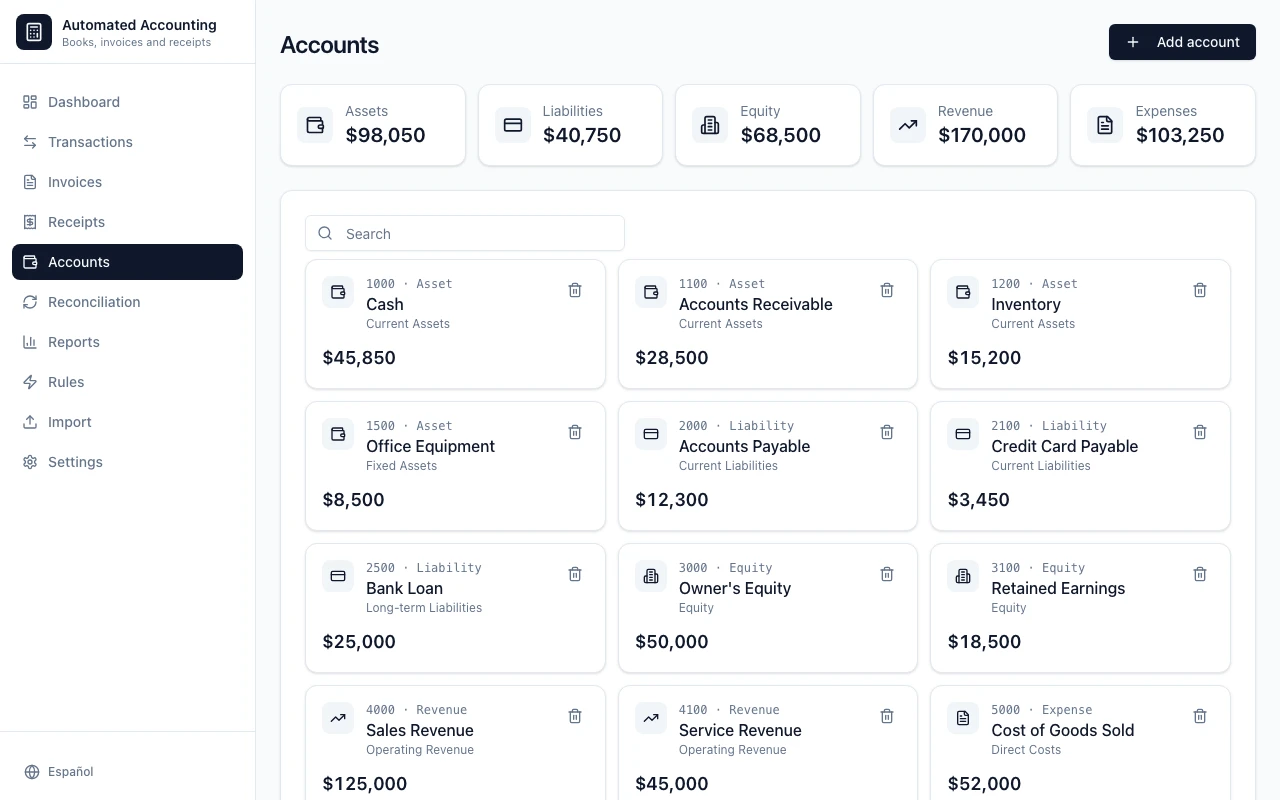Viewport: 1280px width, 800px height.
Task: Click 'Fixed Assets' subtitle on Office Equipment
Action: [x=401, y=466]
